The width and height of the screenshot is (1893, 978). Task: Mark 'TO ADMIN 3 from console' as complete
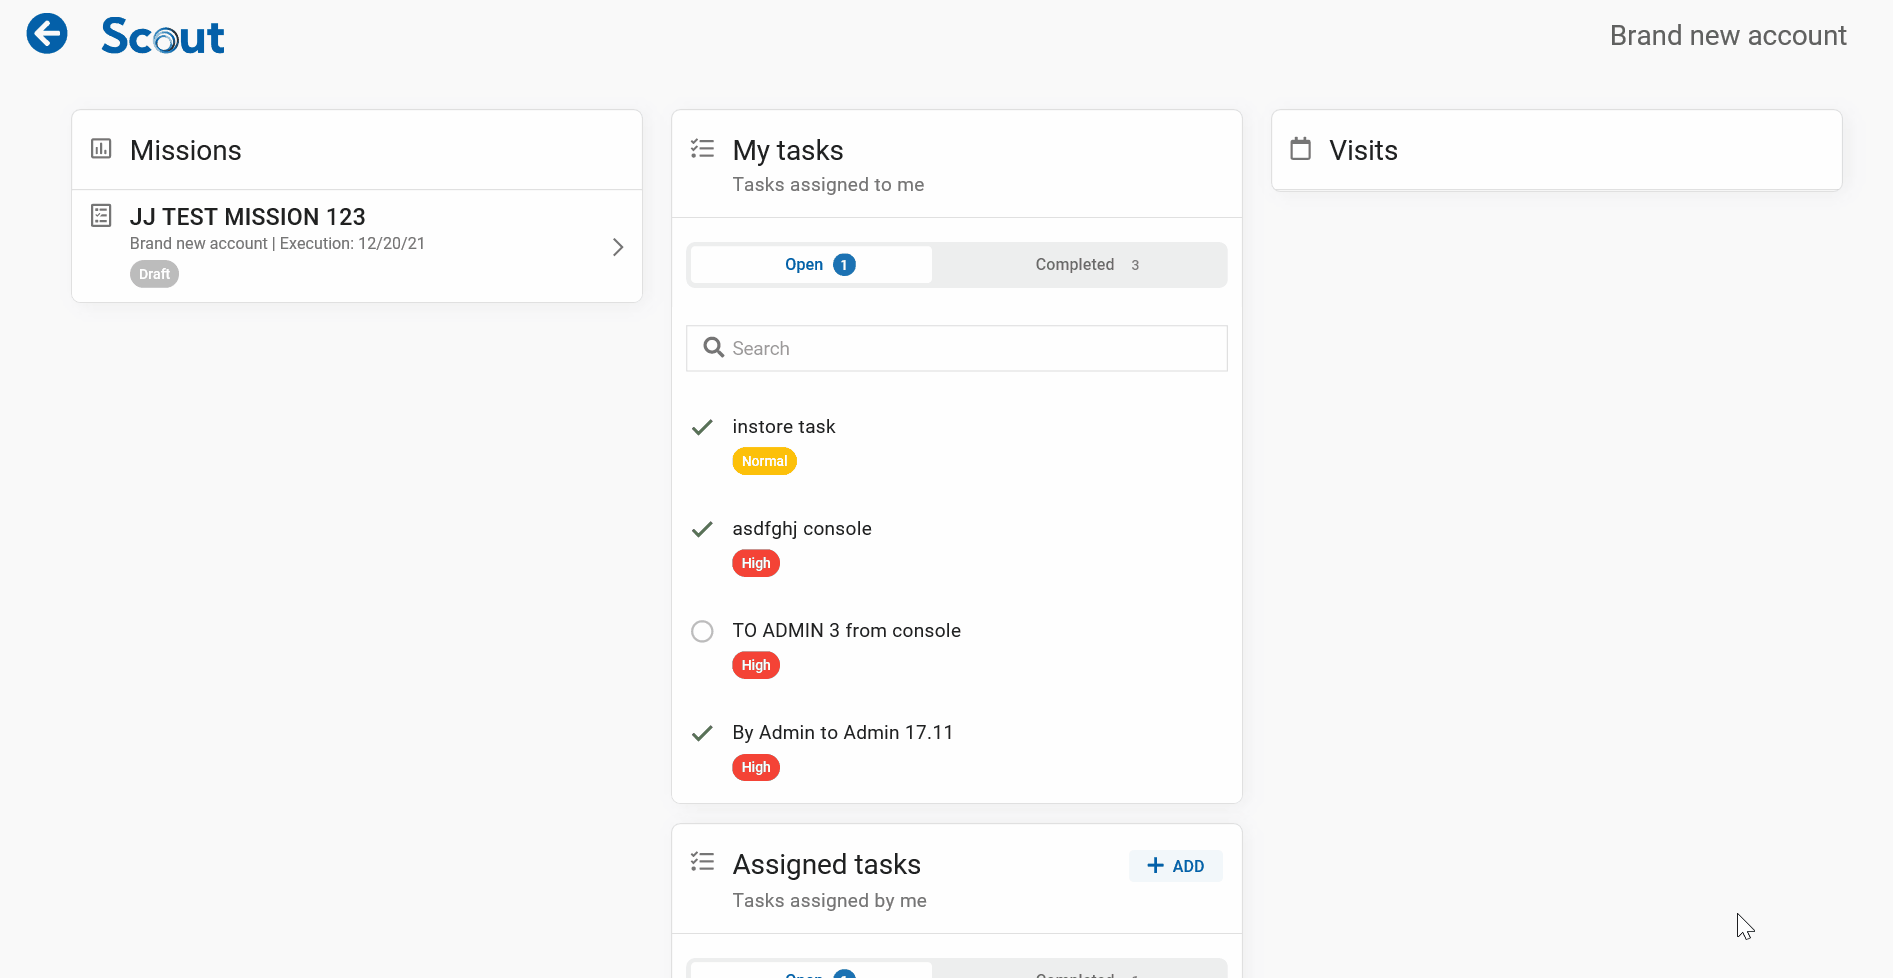pyautogui.click(x=702, y=631)
